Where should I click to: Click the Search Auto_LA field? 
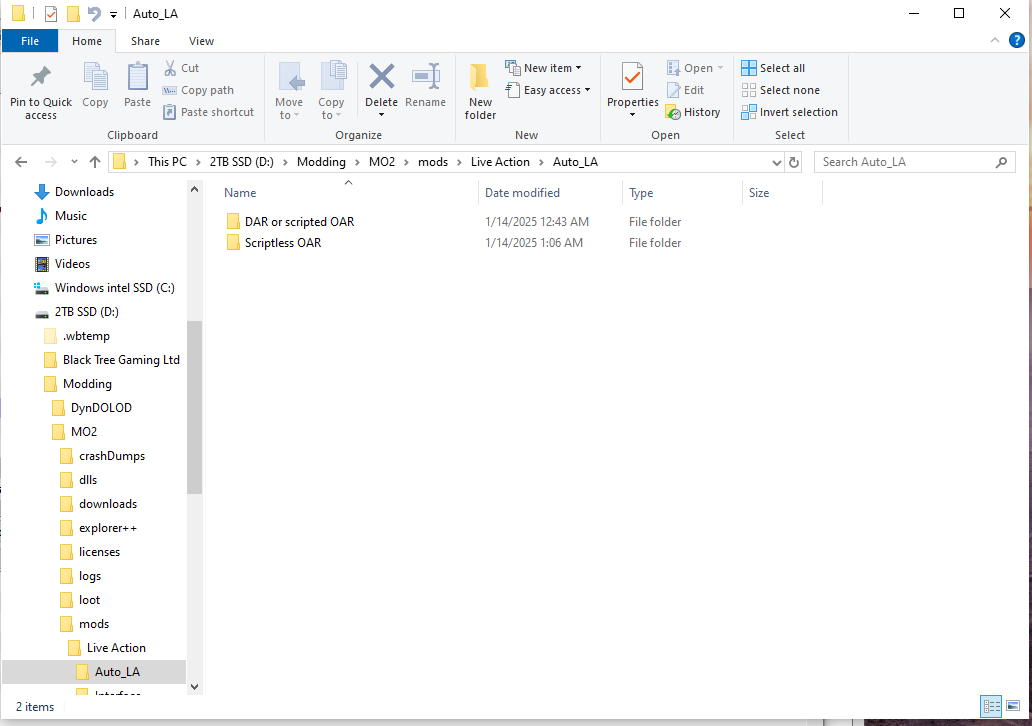point(914,162)
